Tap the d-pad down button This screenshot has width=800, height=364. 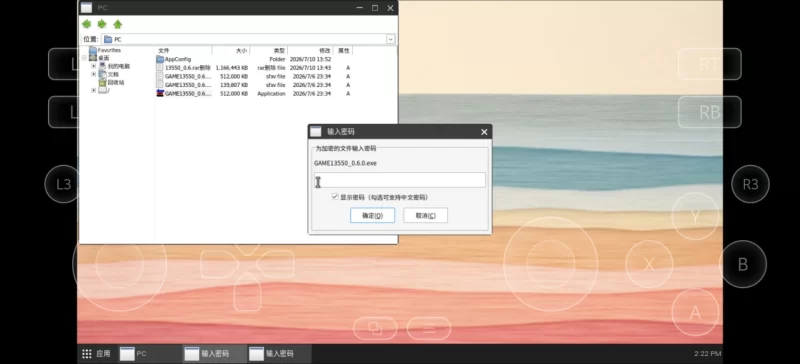click(x=247, y=292)
